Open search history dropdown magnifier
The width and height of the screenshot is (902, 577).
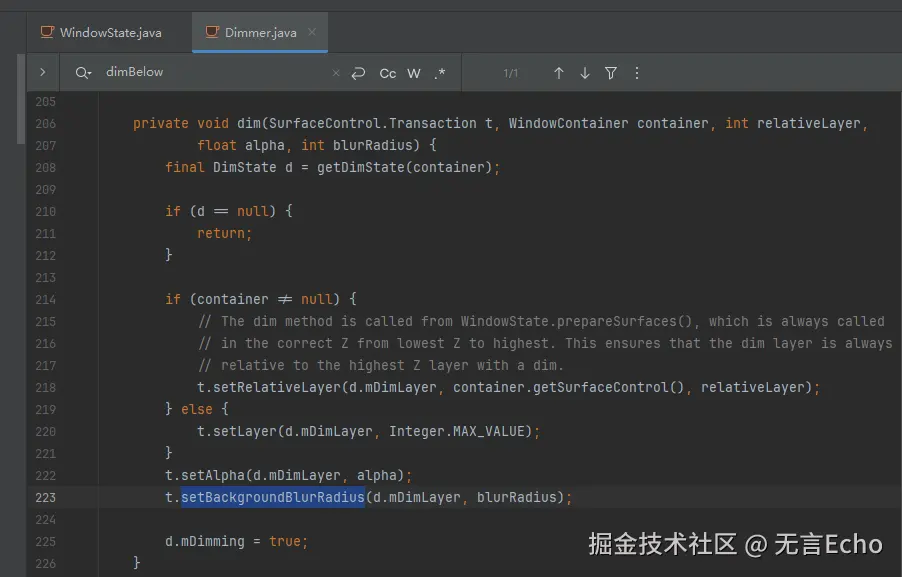point(82,73)
